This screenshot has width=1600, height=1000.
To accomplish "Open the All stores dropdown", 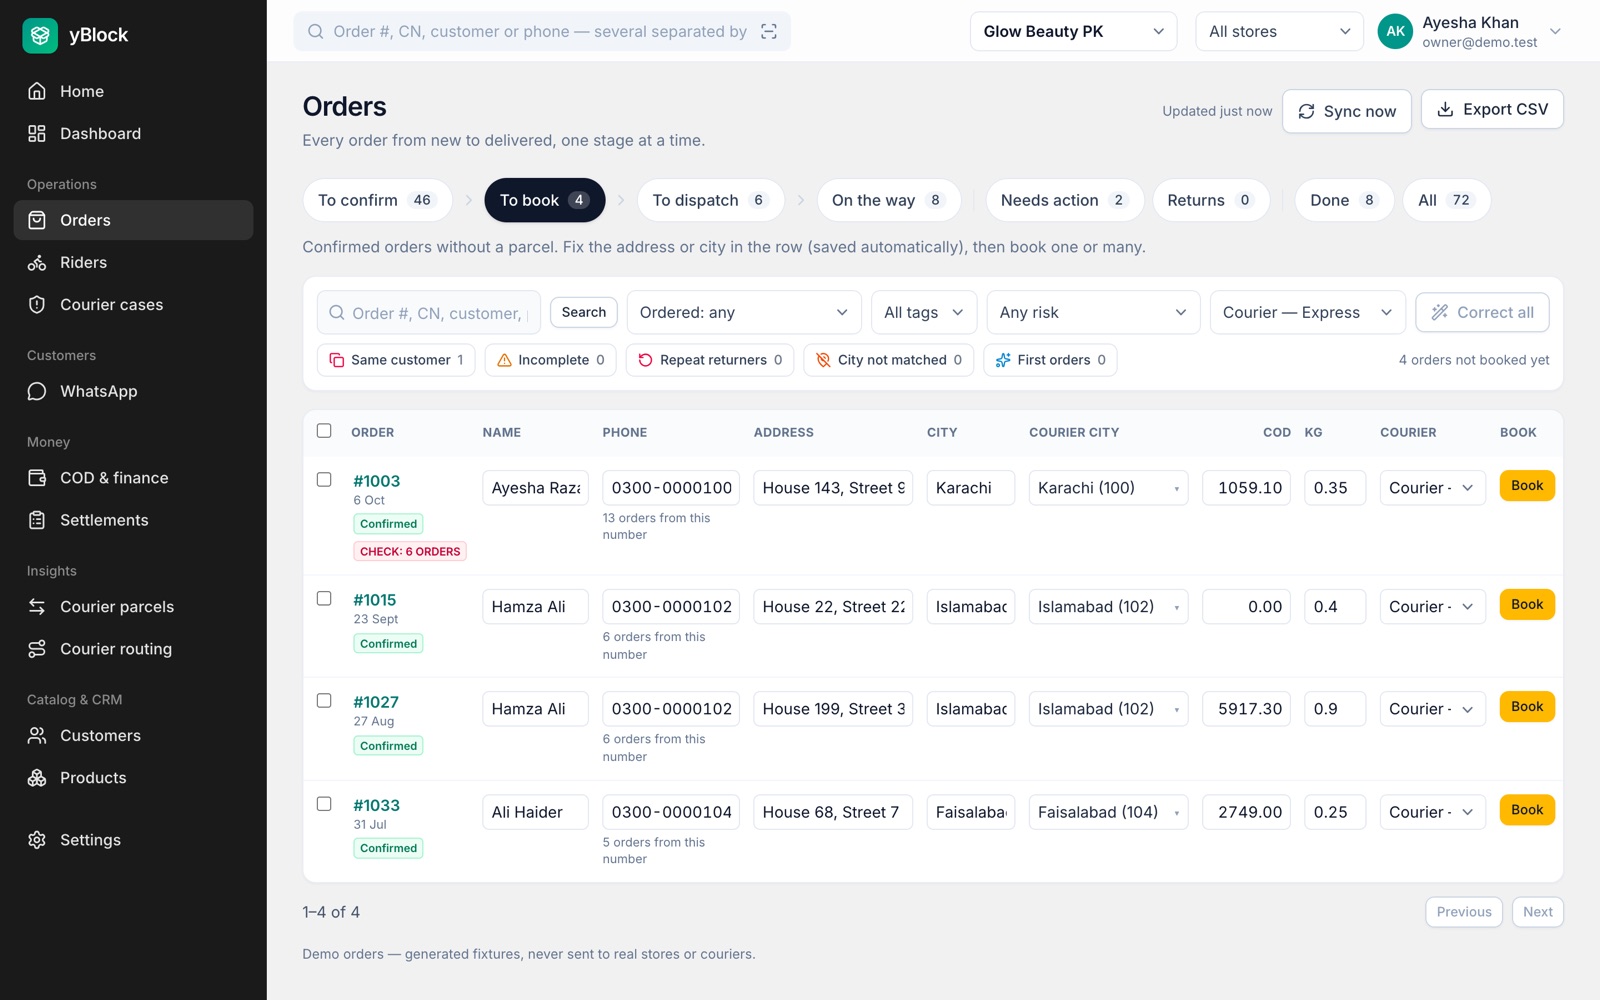I will click(1279, 31).
